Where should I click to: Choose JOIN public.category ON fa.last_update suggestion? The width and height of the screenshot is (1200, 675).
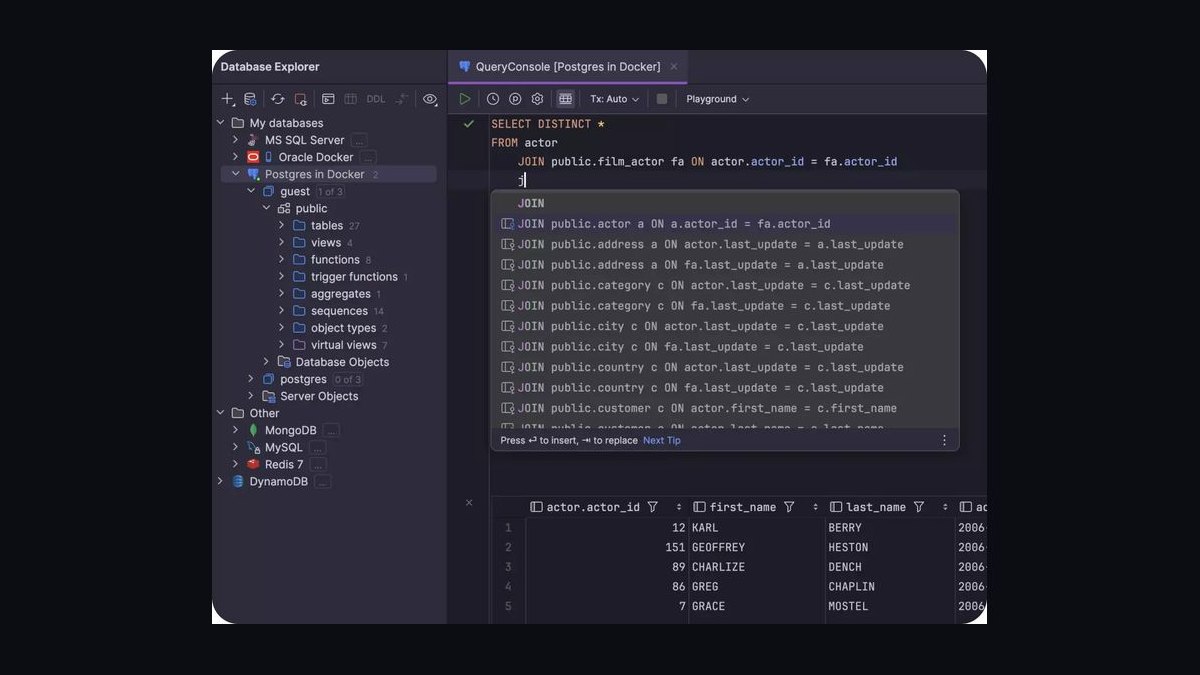coord(724,306)
